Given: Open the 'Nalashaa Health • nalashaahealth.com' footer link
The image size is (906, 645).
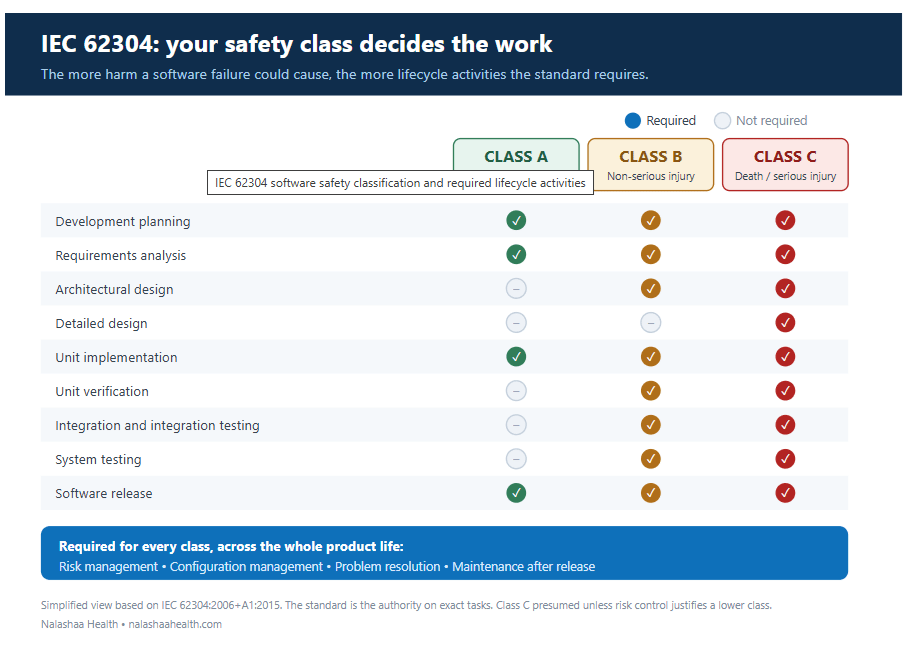Looking at the screenshot, I should (131, 624).
